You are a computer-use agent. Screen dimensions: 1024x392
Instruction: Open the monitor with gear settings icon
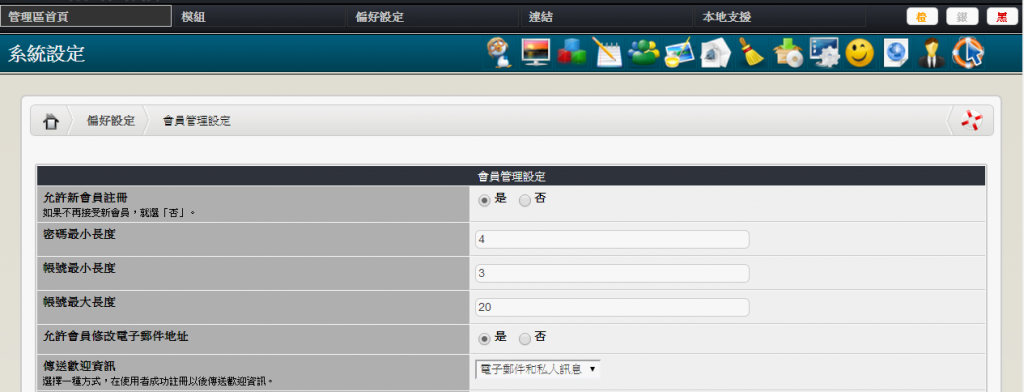click(x=824, y=53)
